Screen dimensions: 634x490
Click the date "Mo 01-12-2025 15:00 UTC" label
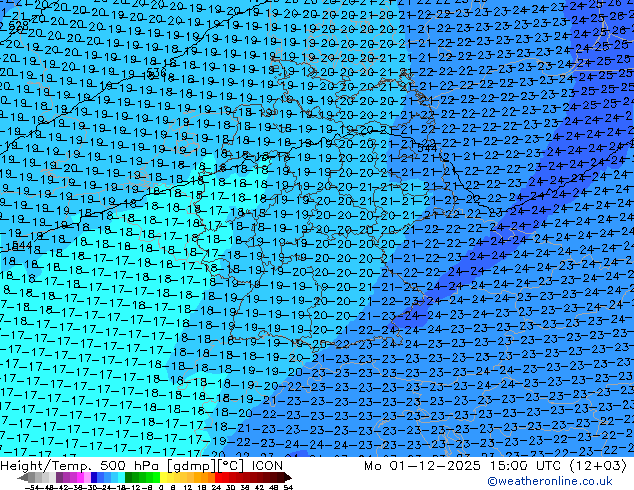point(463,466)
